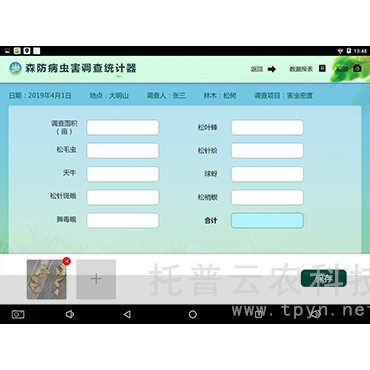Click the green 保存 save button
Screen dimensions: 370x370
coord(323,278)
